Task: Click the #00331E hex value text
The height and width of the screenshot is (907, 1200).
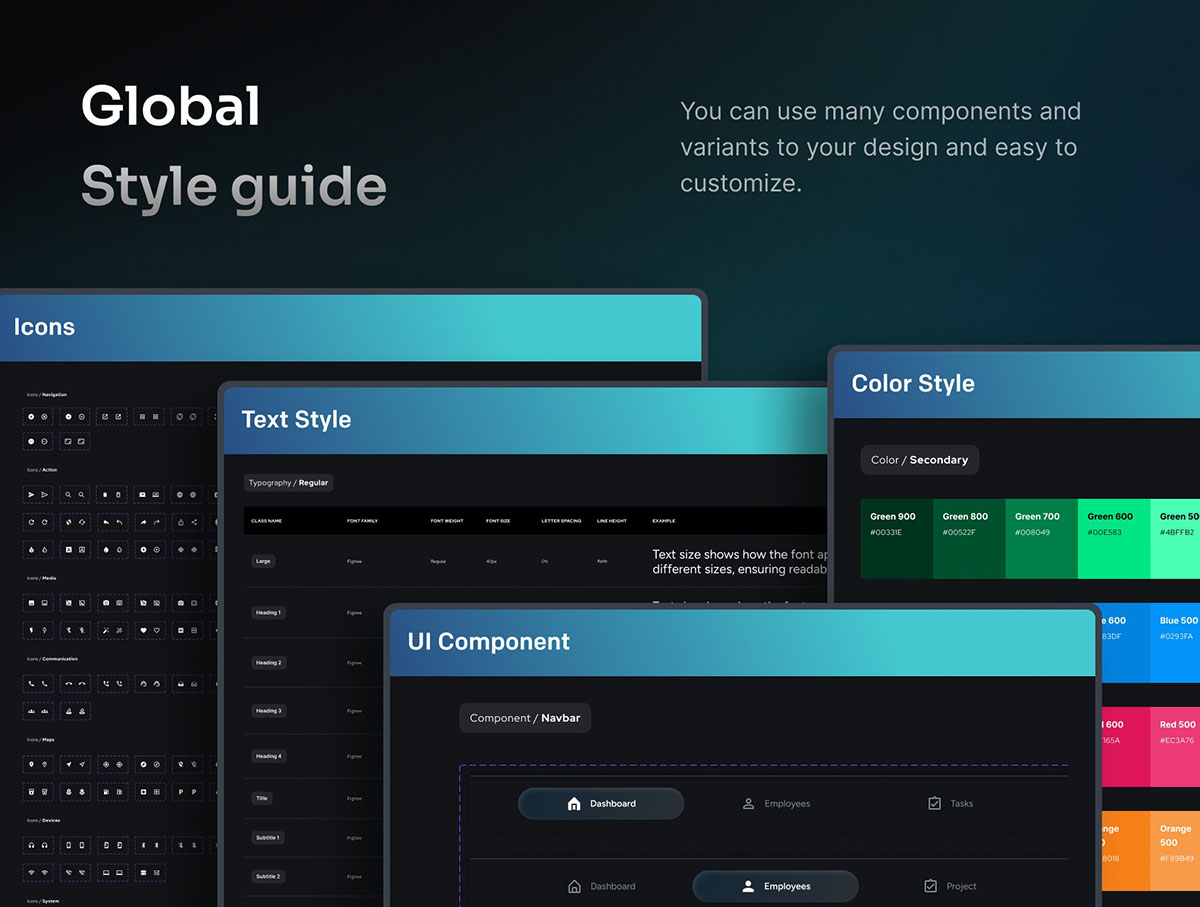Action: [886, 532]
